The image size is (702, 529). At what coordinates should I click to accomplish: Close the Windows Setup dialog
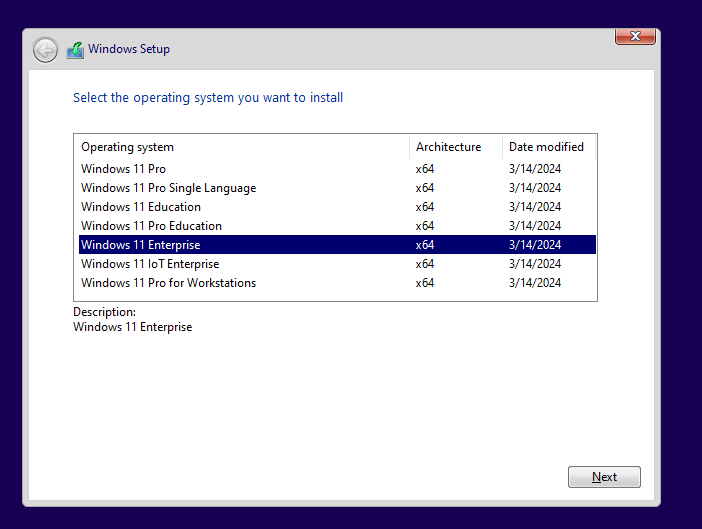[x=635, y=36]
